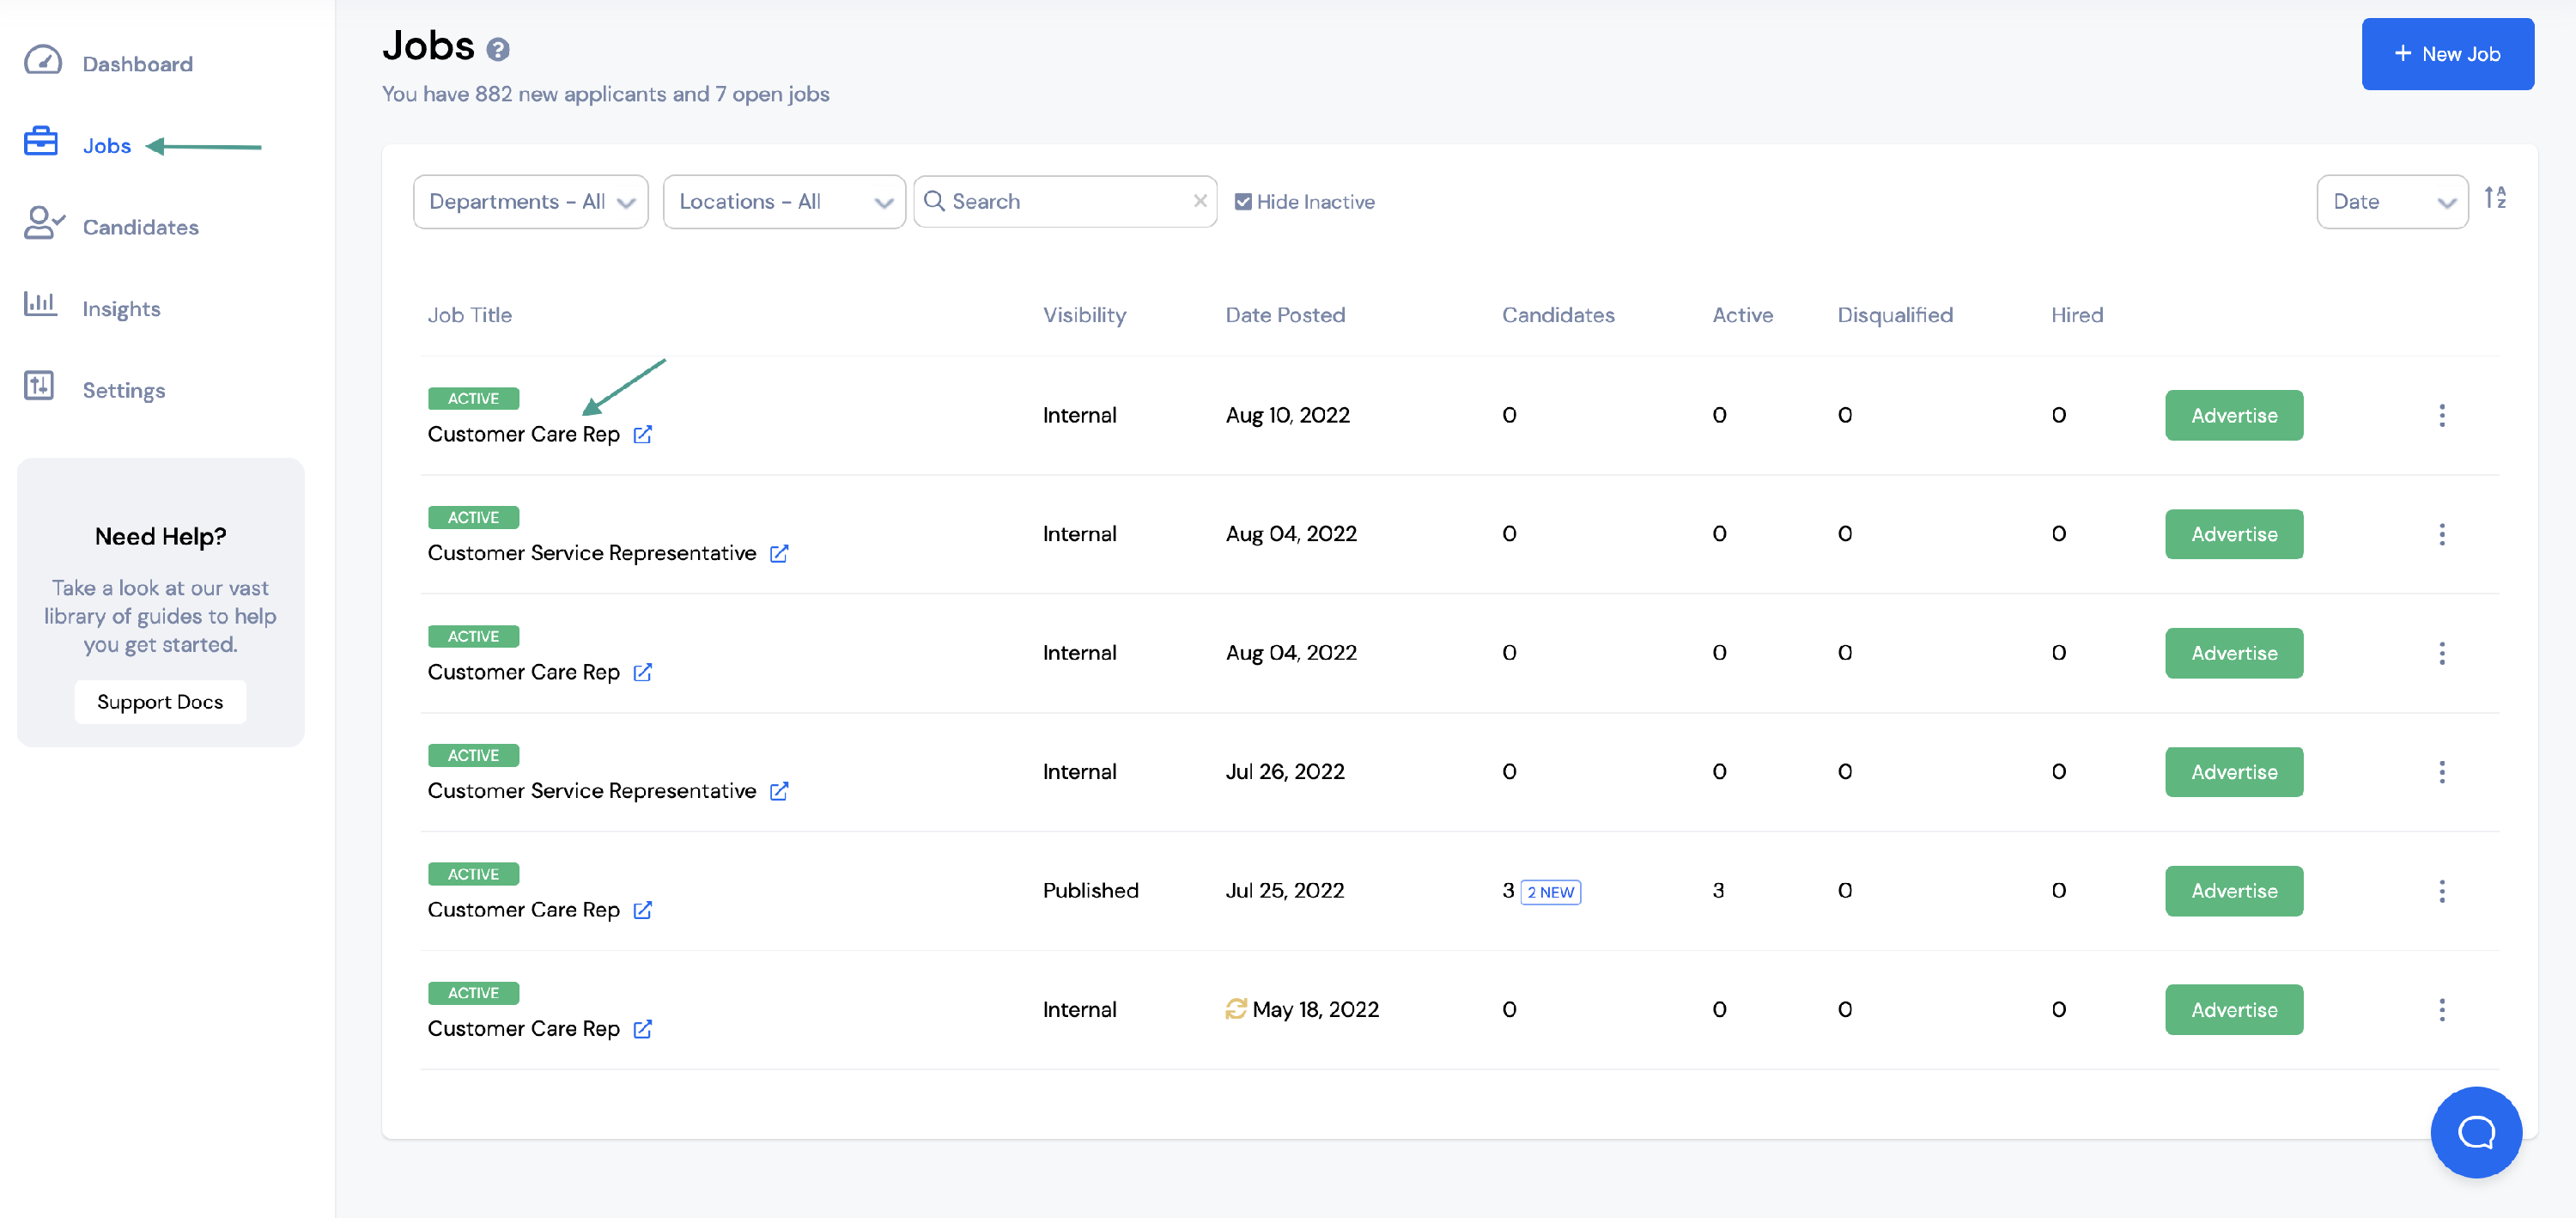Open the Date sort dropdown
Image resolution: width=2576 pixels, height=1218 pixels.
(x=2392, y=202)
